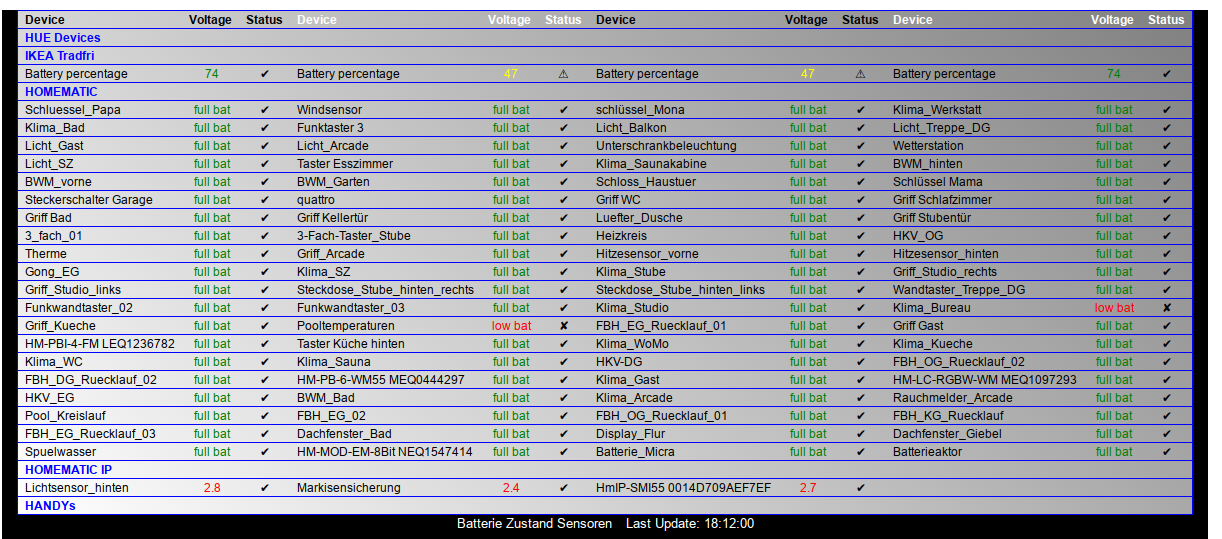Select the HOMEMATIC section header

click(61, 92)
